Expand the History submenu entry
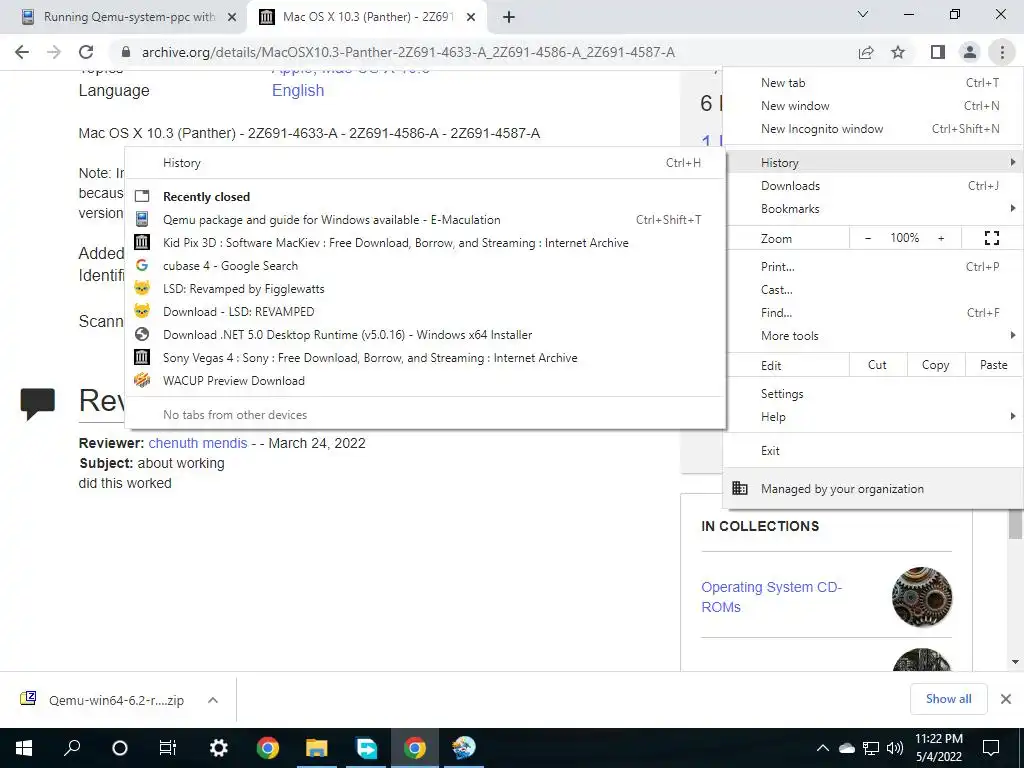1024x768 pixels. [x=873, y=163]
